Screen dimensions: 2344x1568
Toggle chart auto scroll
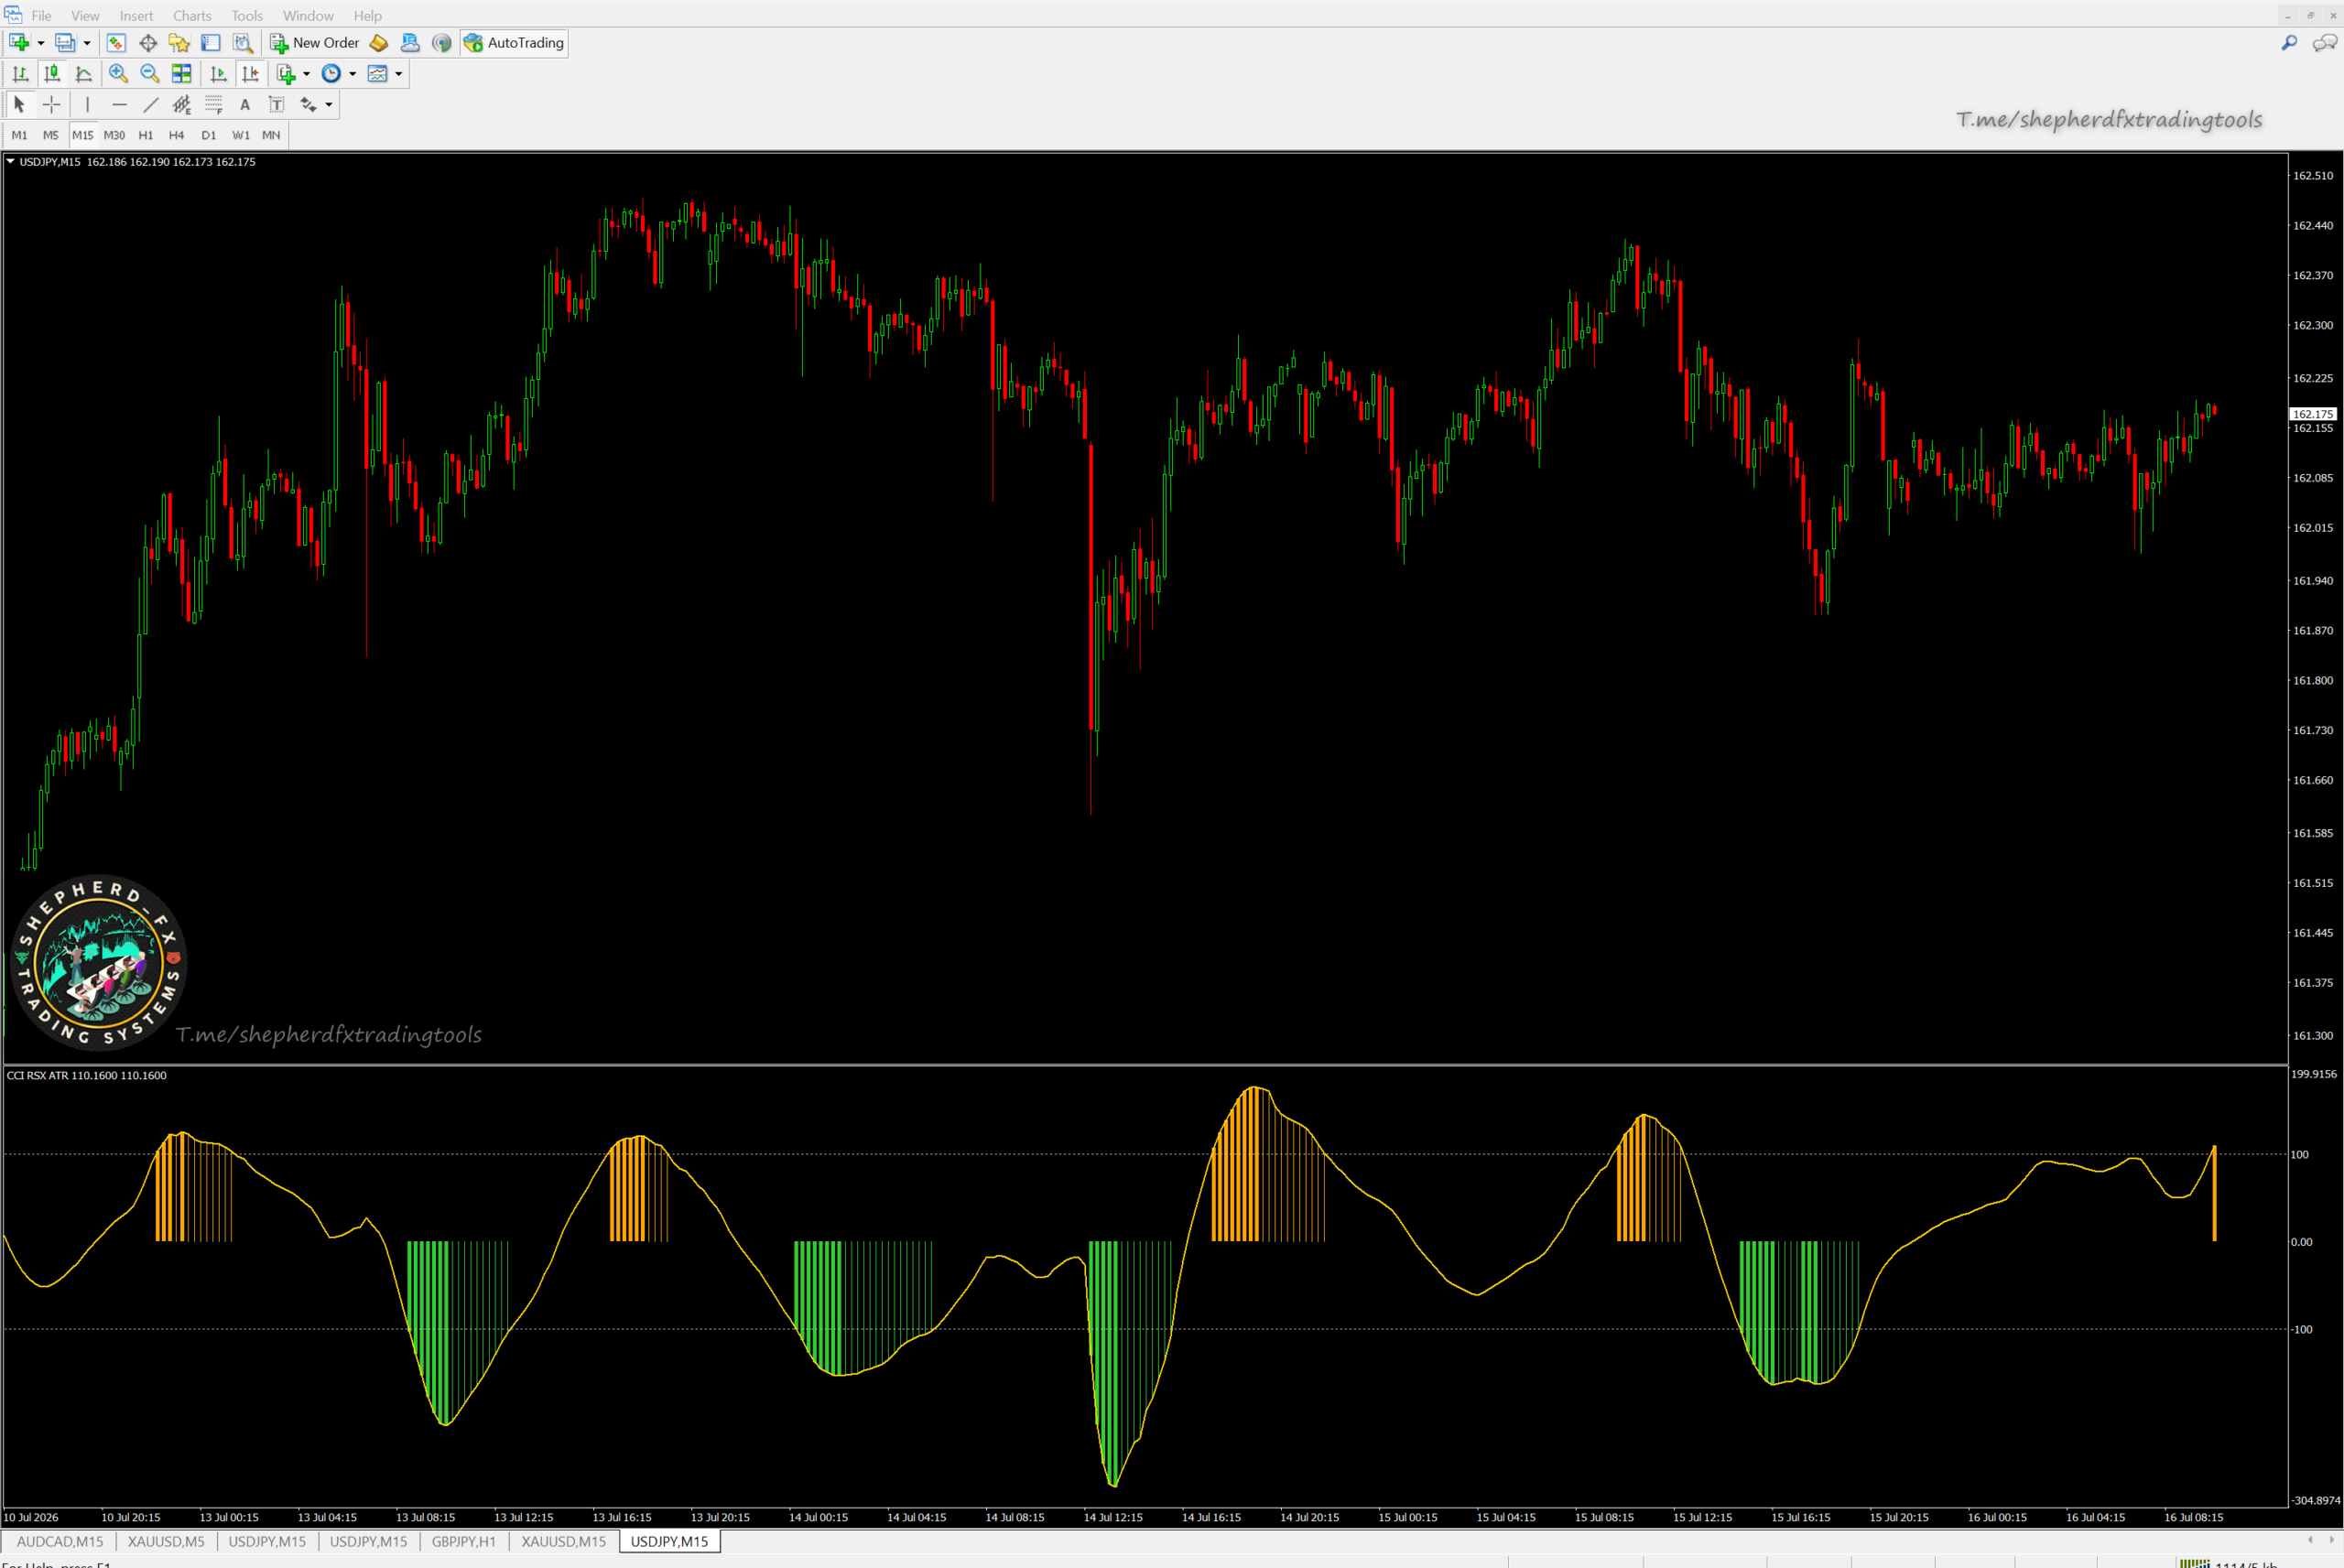(219, 74)
